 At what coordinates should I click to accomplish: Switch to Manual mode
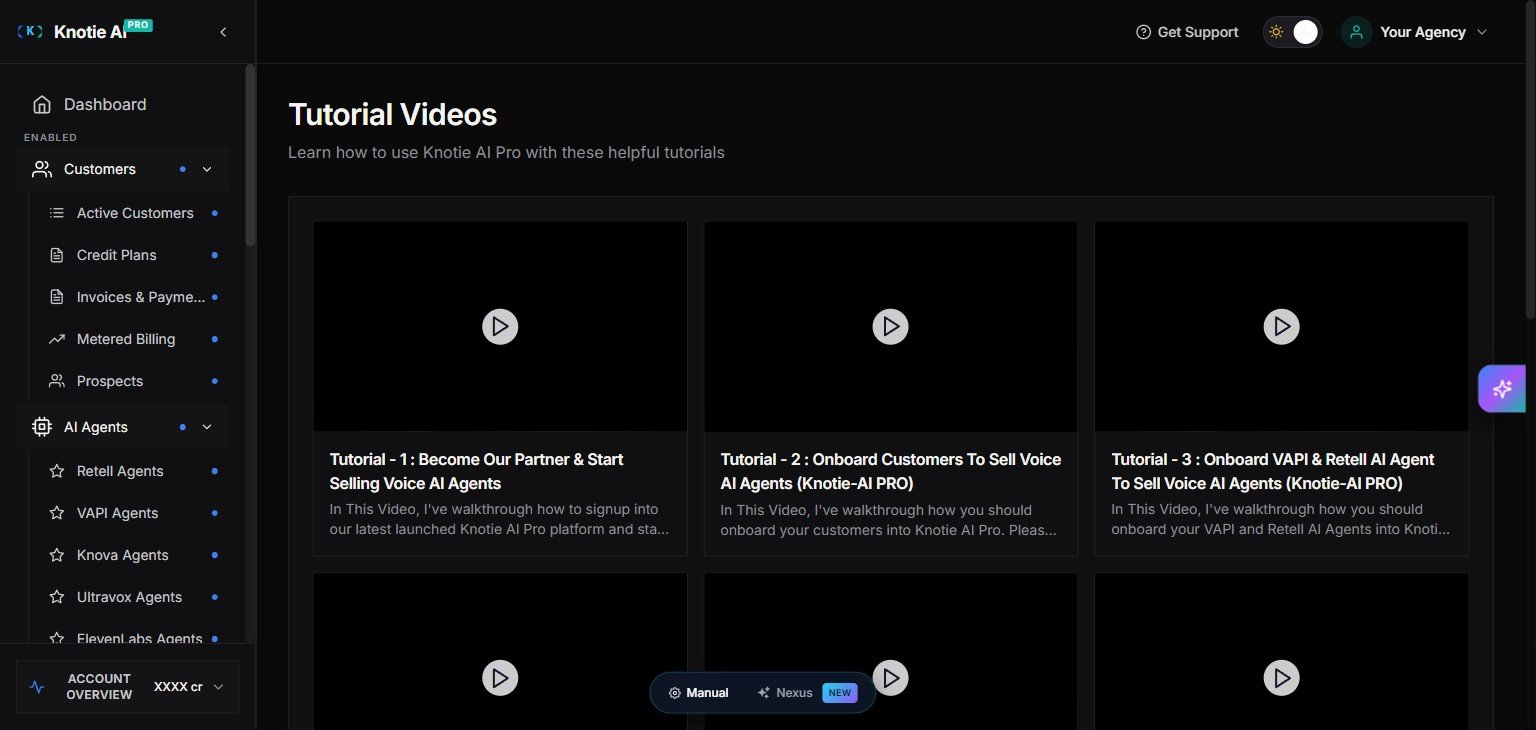tap(699, 693)
